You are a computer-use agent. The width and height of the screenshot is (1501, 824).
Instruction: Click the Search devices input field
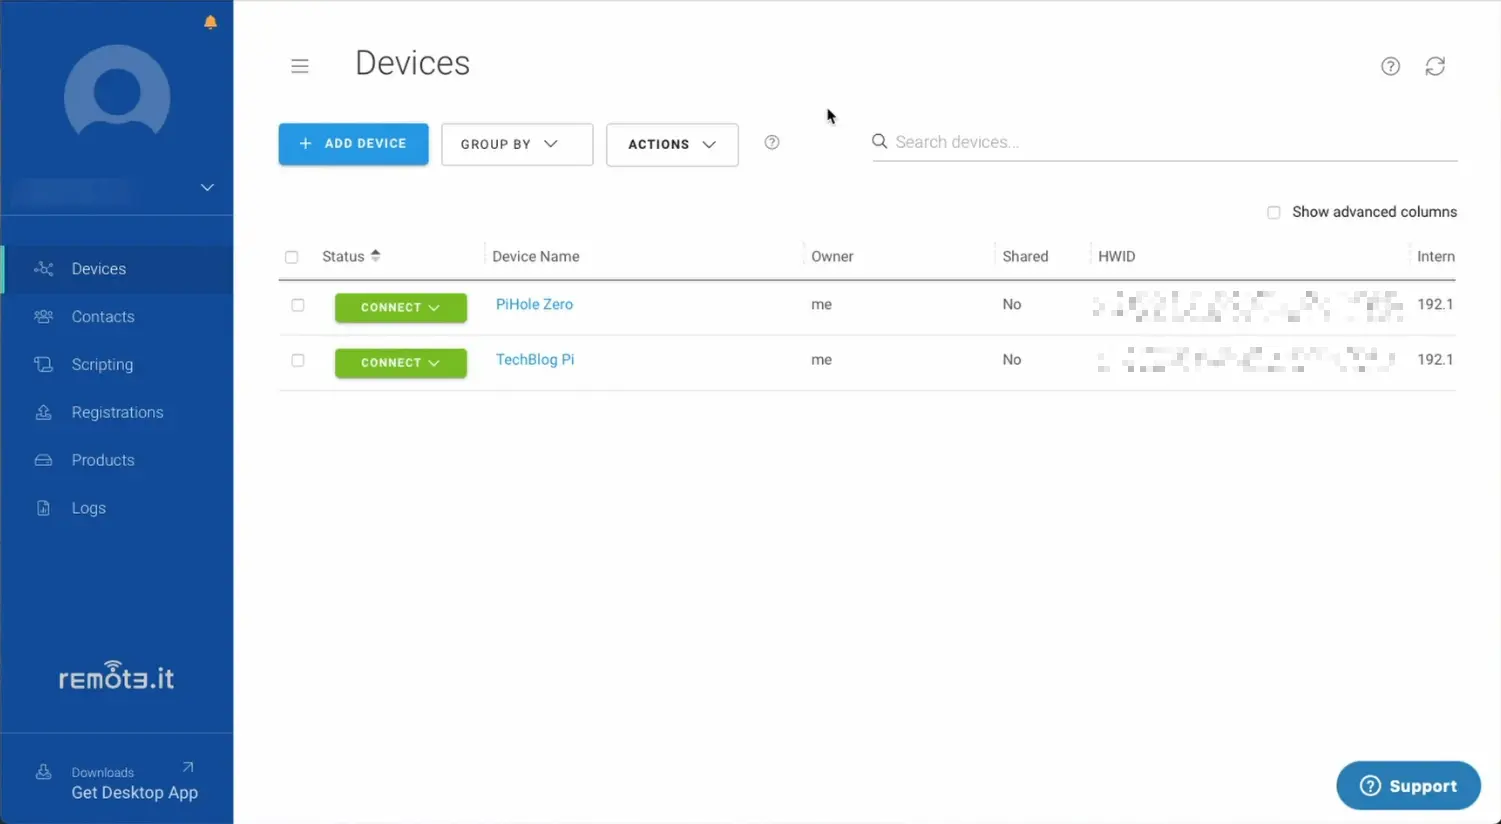pyautogui.click(x=1170, y=142)
